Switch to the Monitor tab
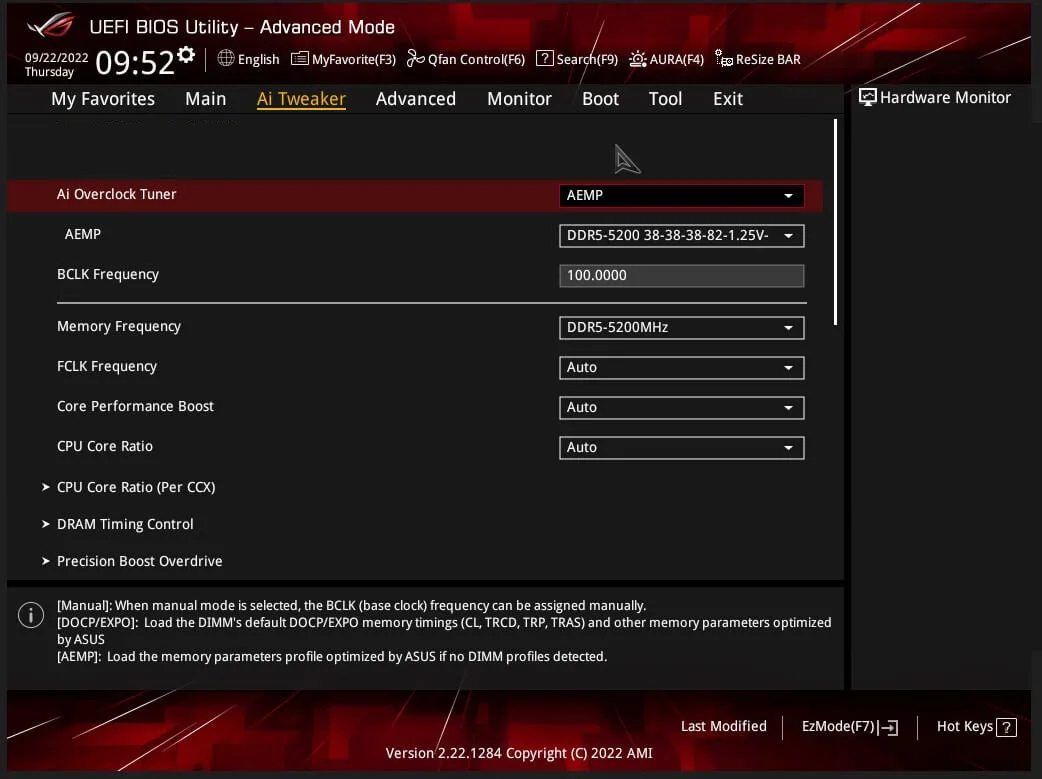 click(x=519, y=99)
